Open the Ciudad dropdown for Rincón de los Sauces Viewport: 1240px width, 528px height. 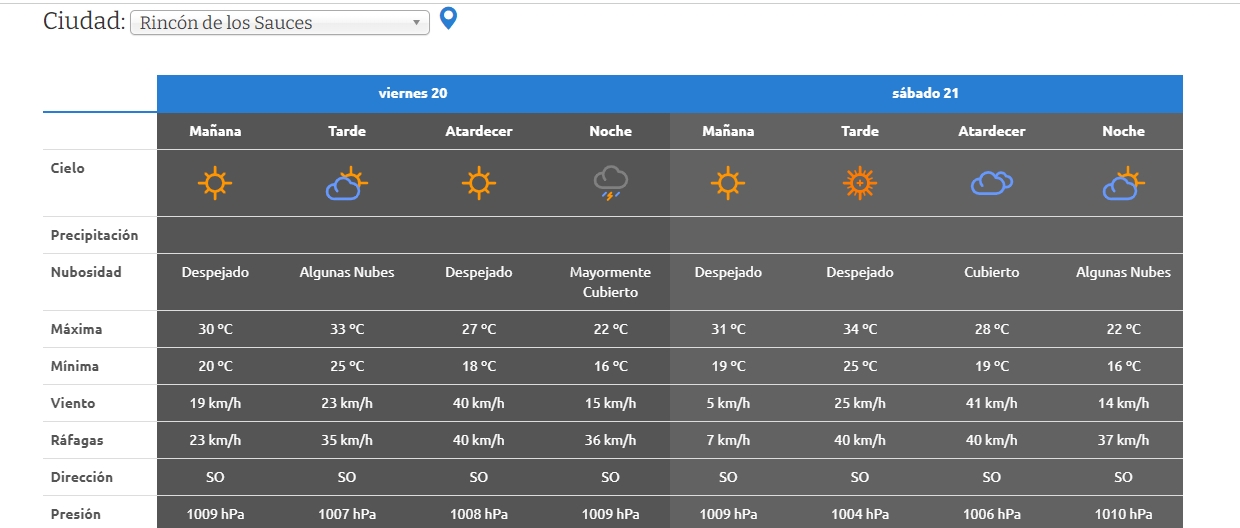point(280,23)
